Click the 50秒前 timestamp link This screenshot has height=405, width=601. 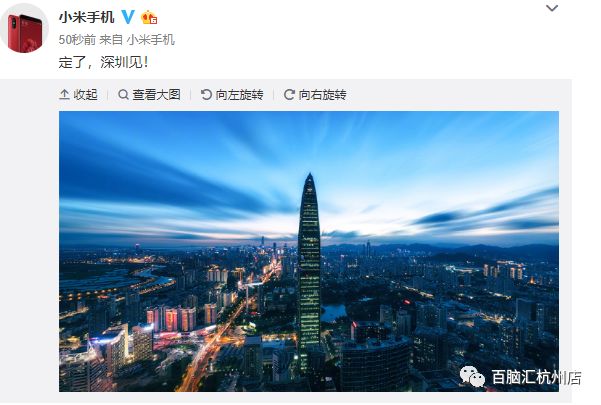click(77, 39)
